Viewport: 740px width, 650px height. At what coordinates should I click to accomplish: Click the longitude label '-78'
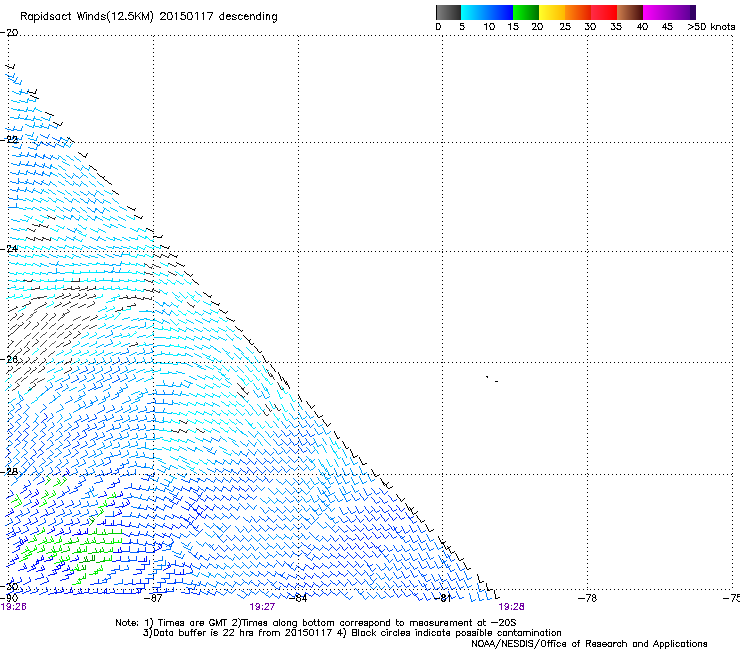587,598
